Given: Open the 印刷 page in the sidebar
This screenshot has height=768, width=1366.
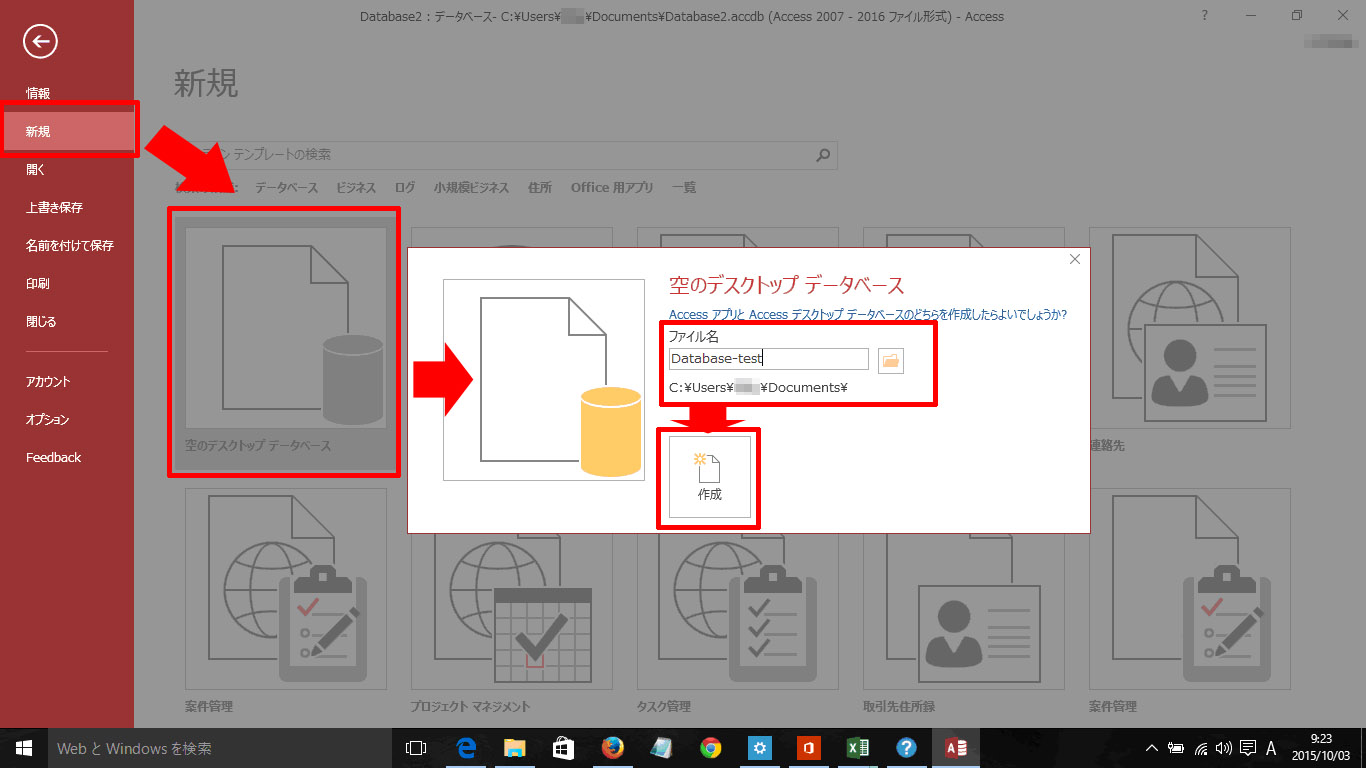Looking at the screenshot, I should click(38, 283).
